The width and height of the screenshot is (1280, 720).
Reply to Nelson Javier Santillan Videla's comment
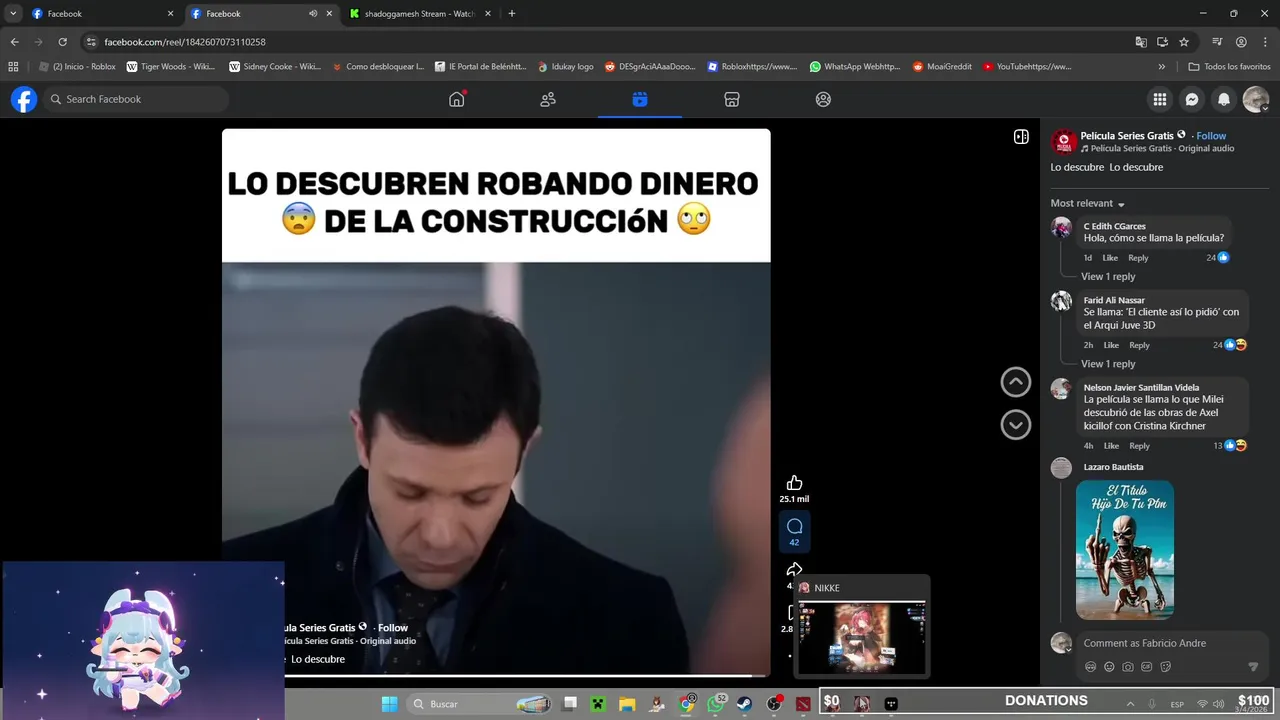(x=1139, y=446)
